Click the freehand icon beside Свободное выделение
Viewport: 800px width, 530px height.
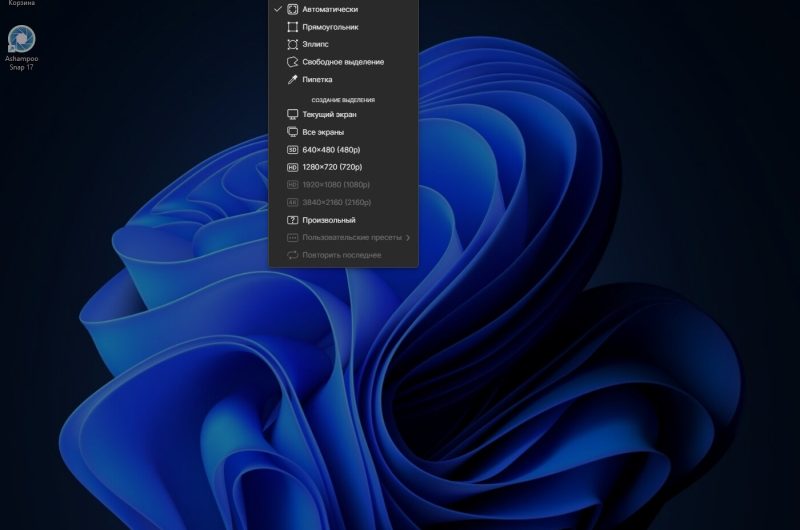(x=292, y=62)
